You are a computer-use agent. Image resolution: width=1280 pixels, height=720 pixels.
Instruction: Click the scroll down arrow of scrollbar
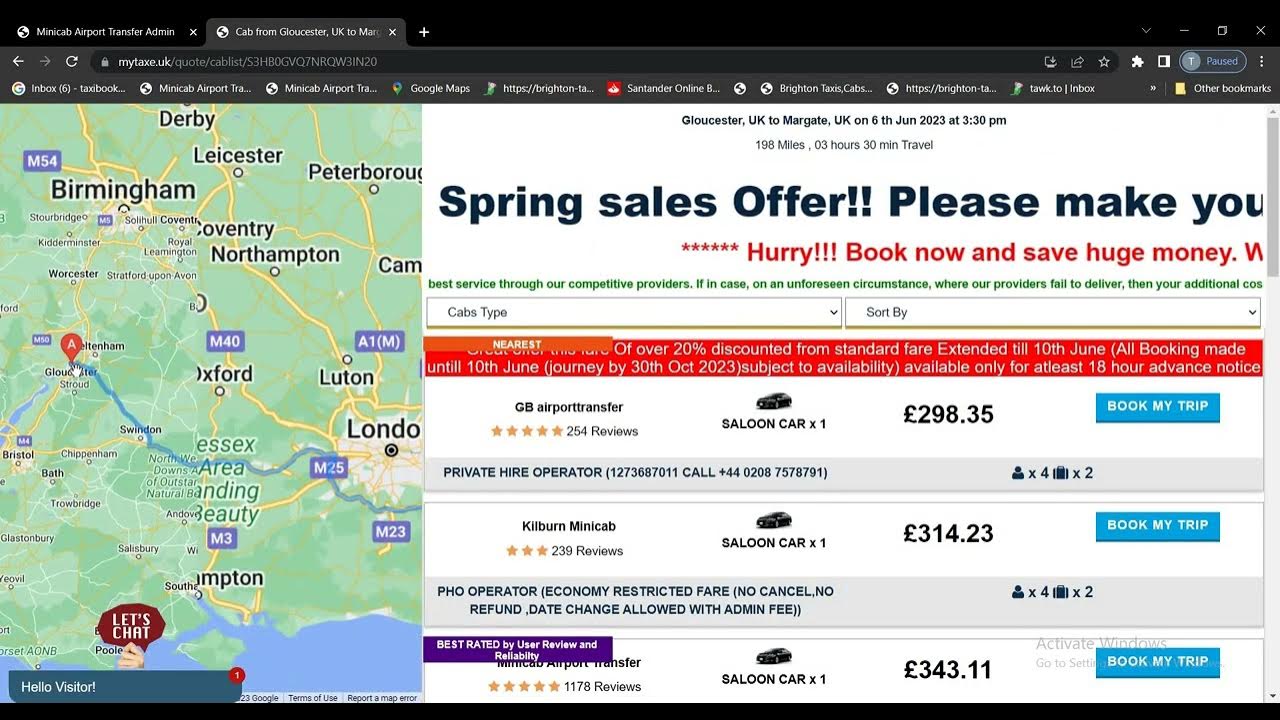[x=1272, y=696]
